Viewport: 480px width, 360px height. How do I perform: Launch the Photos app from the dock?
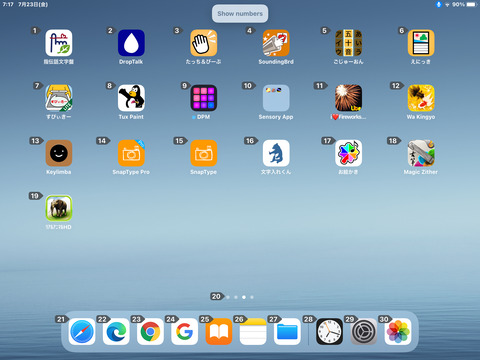(398, 332)
